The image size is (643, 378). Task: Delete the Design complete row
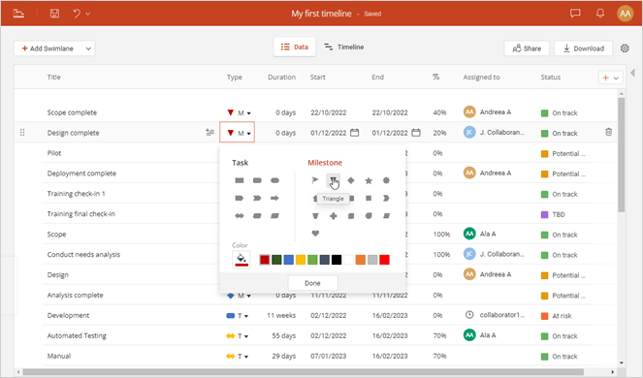tap(609, 132)
